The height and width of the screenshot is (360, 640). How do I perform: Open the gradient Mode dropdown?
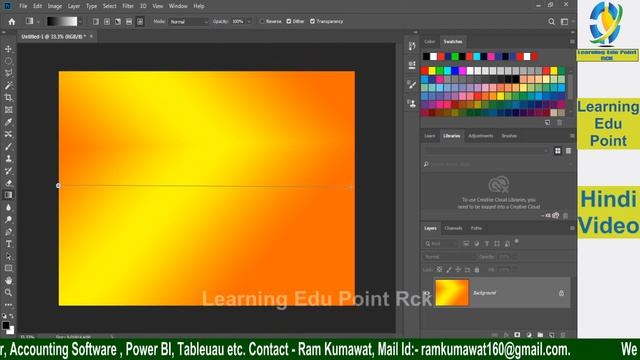coord(188,22)
